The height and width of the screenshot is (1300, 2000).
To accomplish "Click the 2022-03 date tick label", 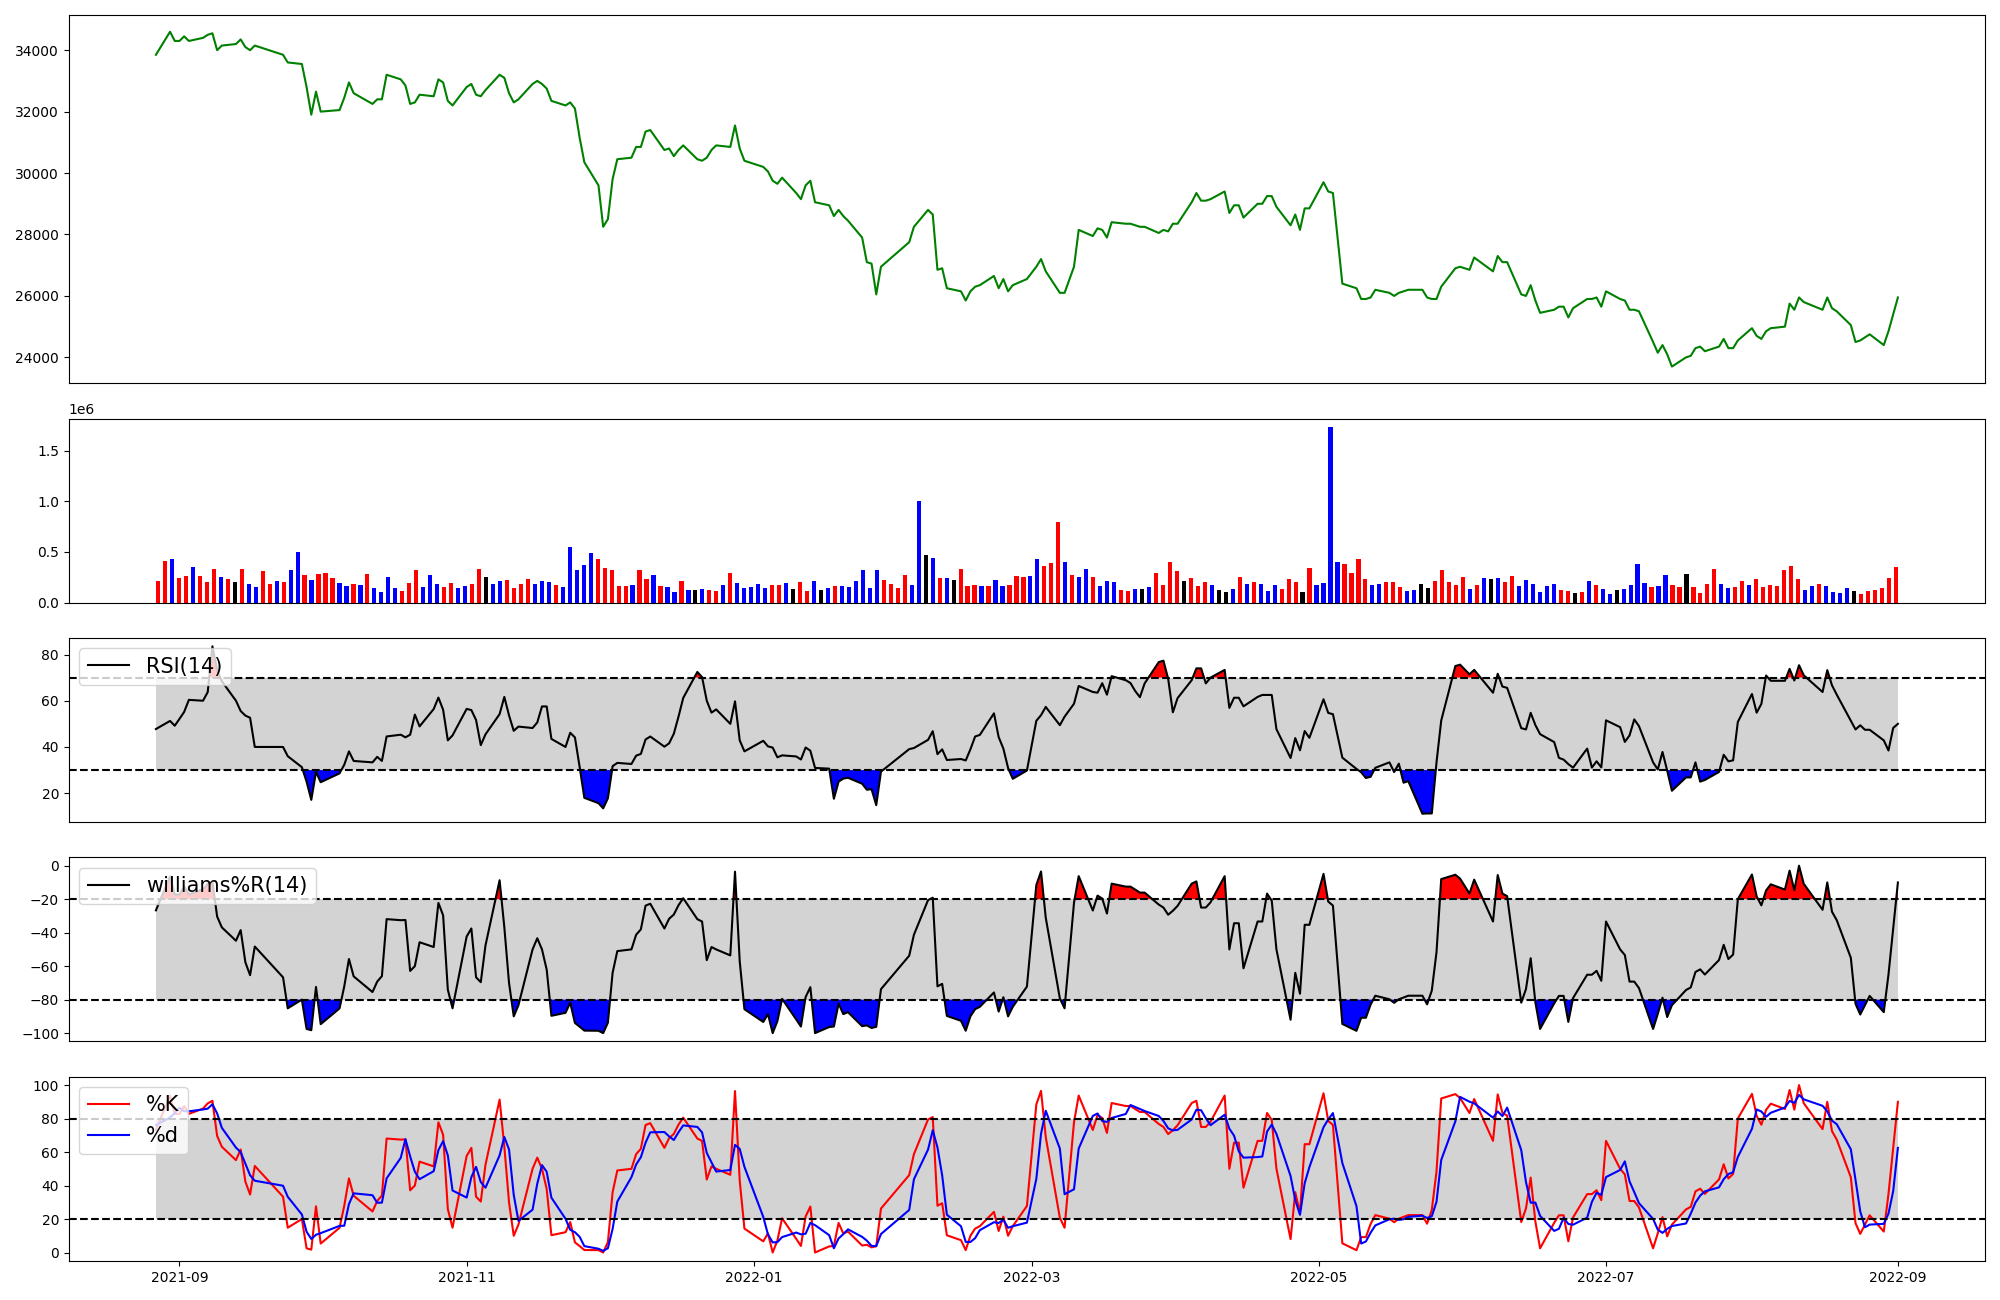I will (x=1031, y=1277).
